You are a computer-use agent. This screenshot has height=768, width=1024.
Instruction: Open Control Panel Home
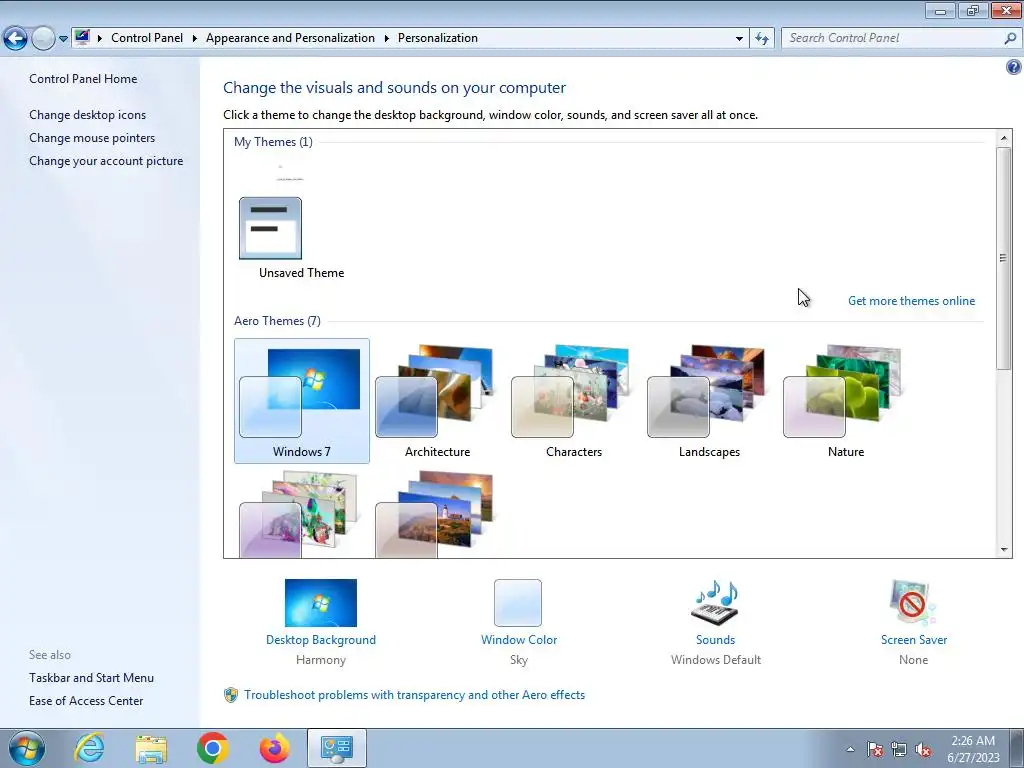click(x=83, y=78)
